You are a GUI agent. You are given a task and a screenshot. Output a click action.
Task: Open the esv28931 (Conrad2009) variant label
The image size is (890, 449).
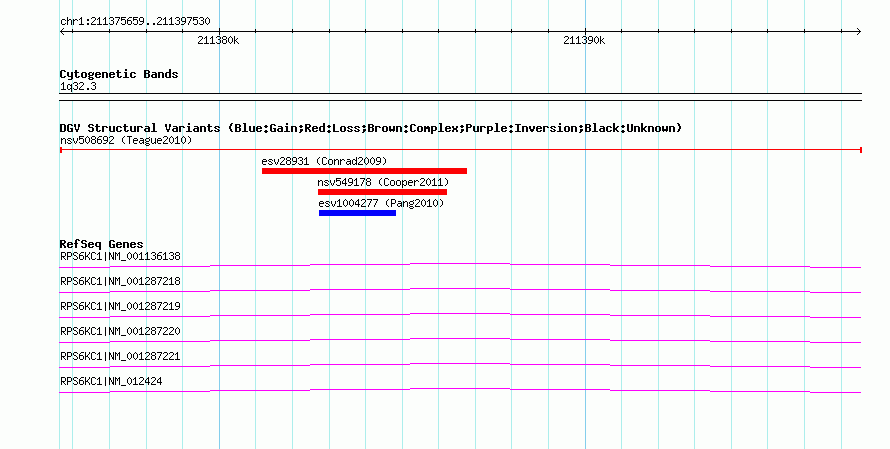(x=324, y=161)
